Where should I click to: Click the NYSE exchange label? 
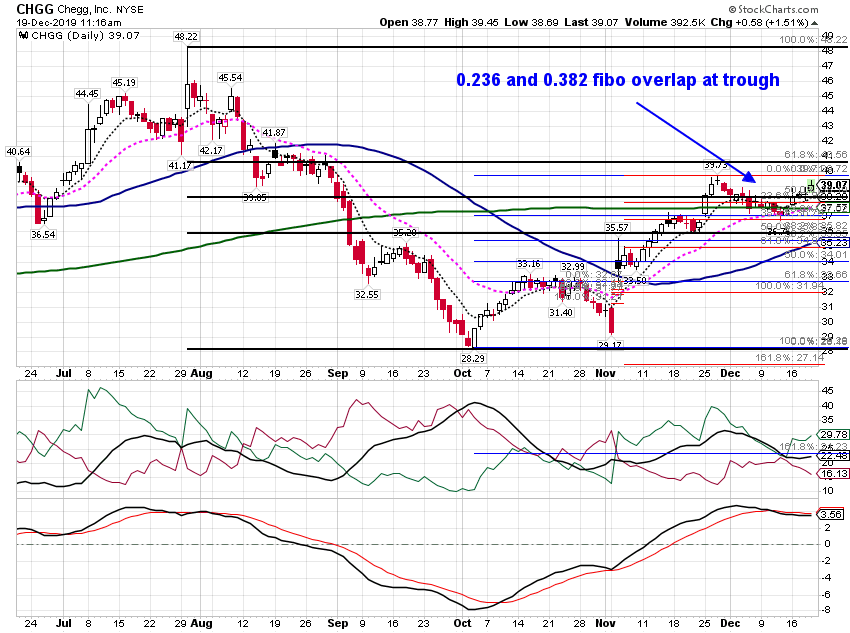[x=128, y=10]
